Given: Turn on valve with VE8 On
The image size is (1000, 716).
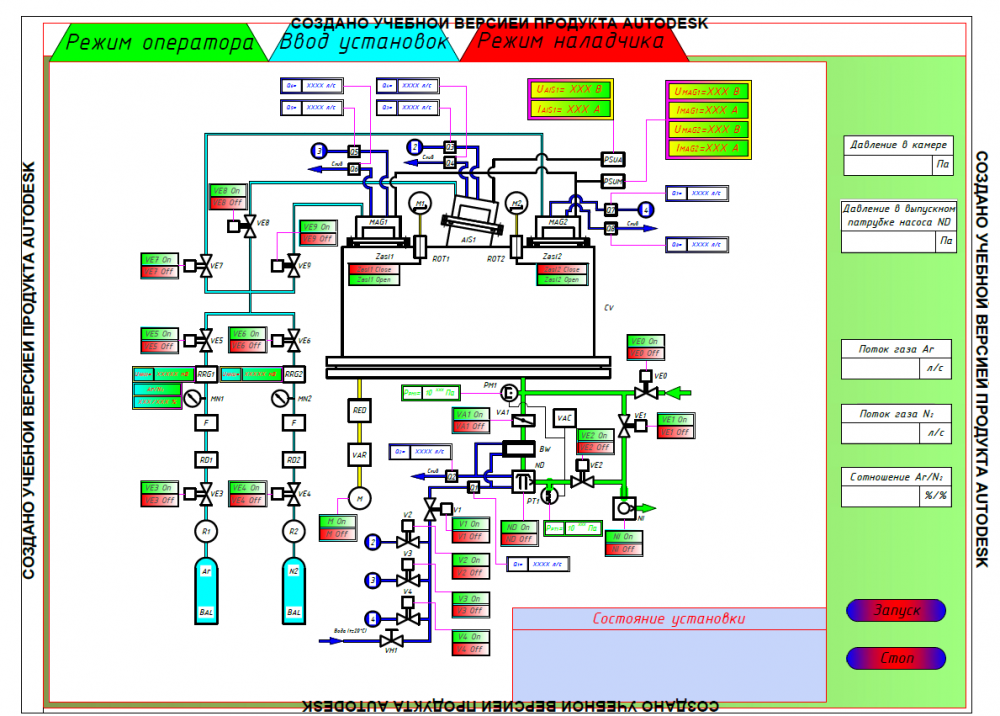Looking at the screenshot, I should tap(228, 191).
